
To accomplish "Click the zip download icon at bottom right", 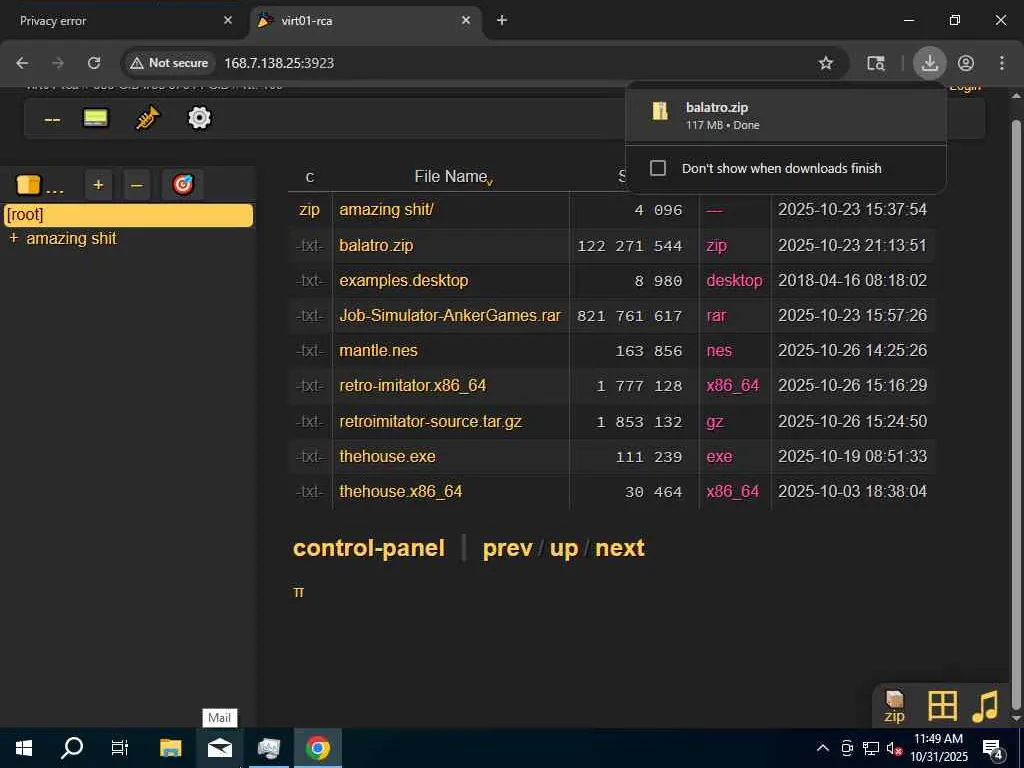I will click(x=894, y=707).
